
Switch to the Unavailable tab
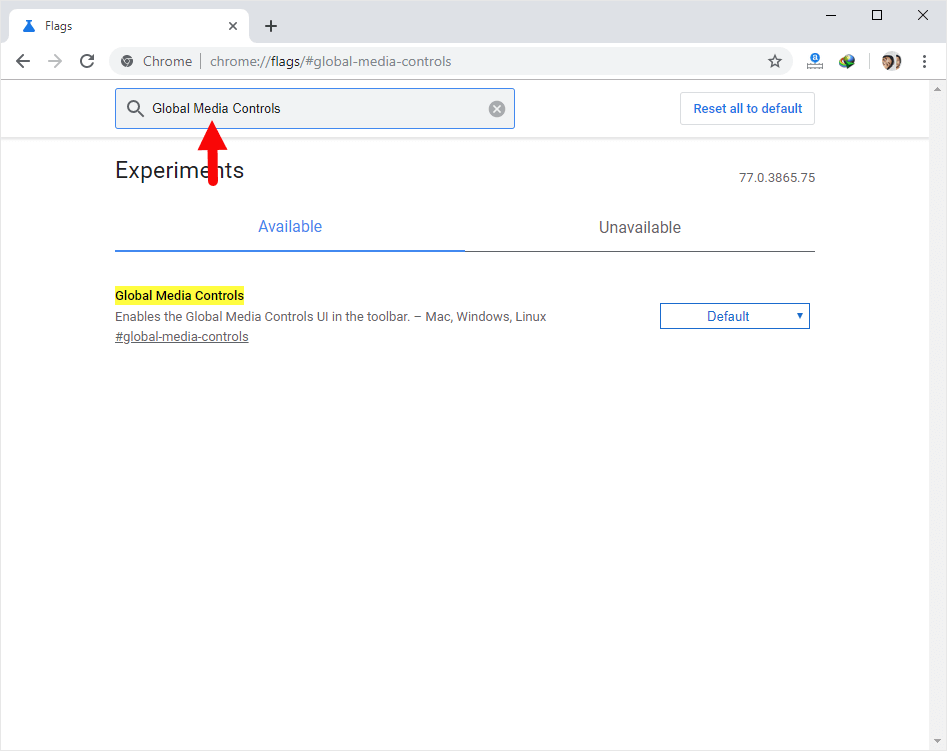(640, 227)
